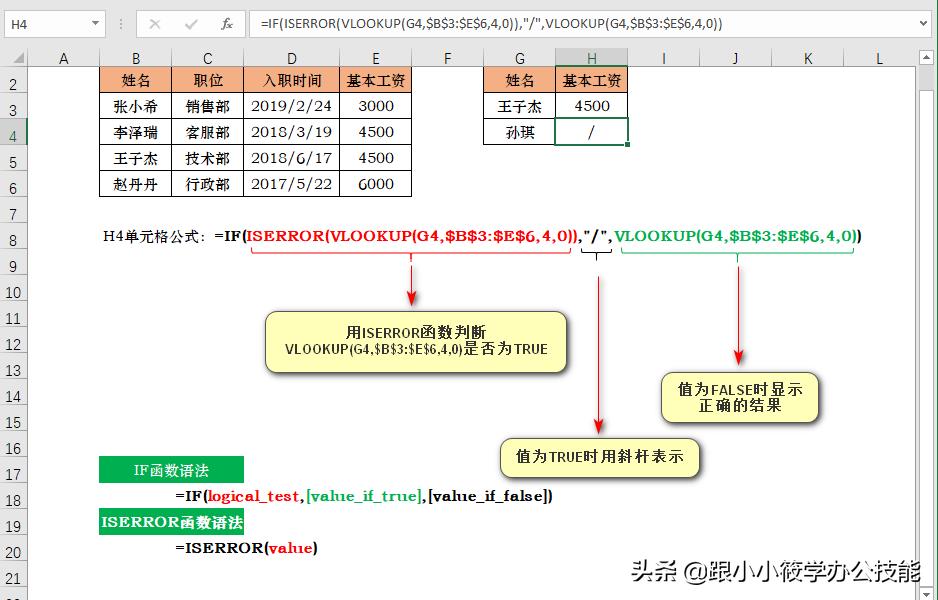Screen dimensions: 938x600
Task: Select the 基本工资 header cell of lookup table
Action: (x=592, y=79)
